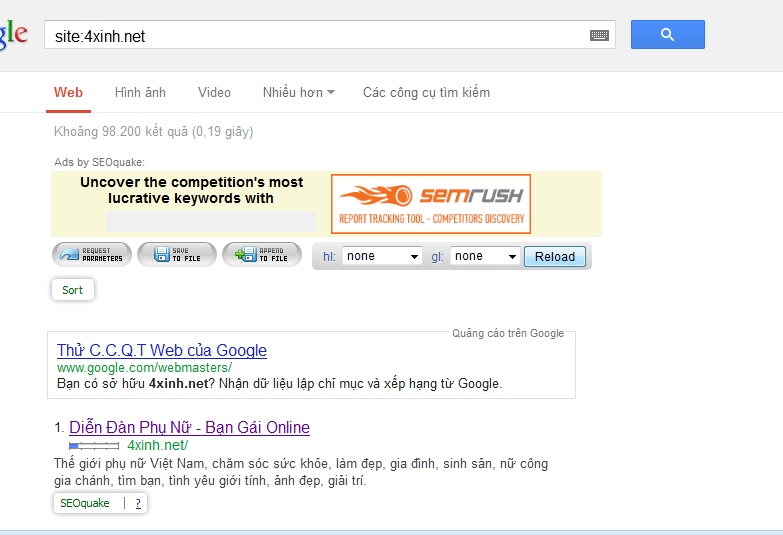Click the www.google.com/webmasters/ URL text
Viewport: 783px width, 535px height.
coord(144,368)
